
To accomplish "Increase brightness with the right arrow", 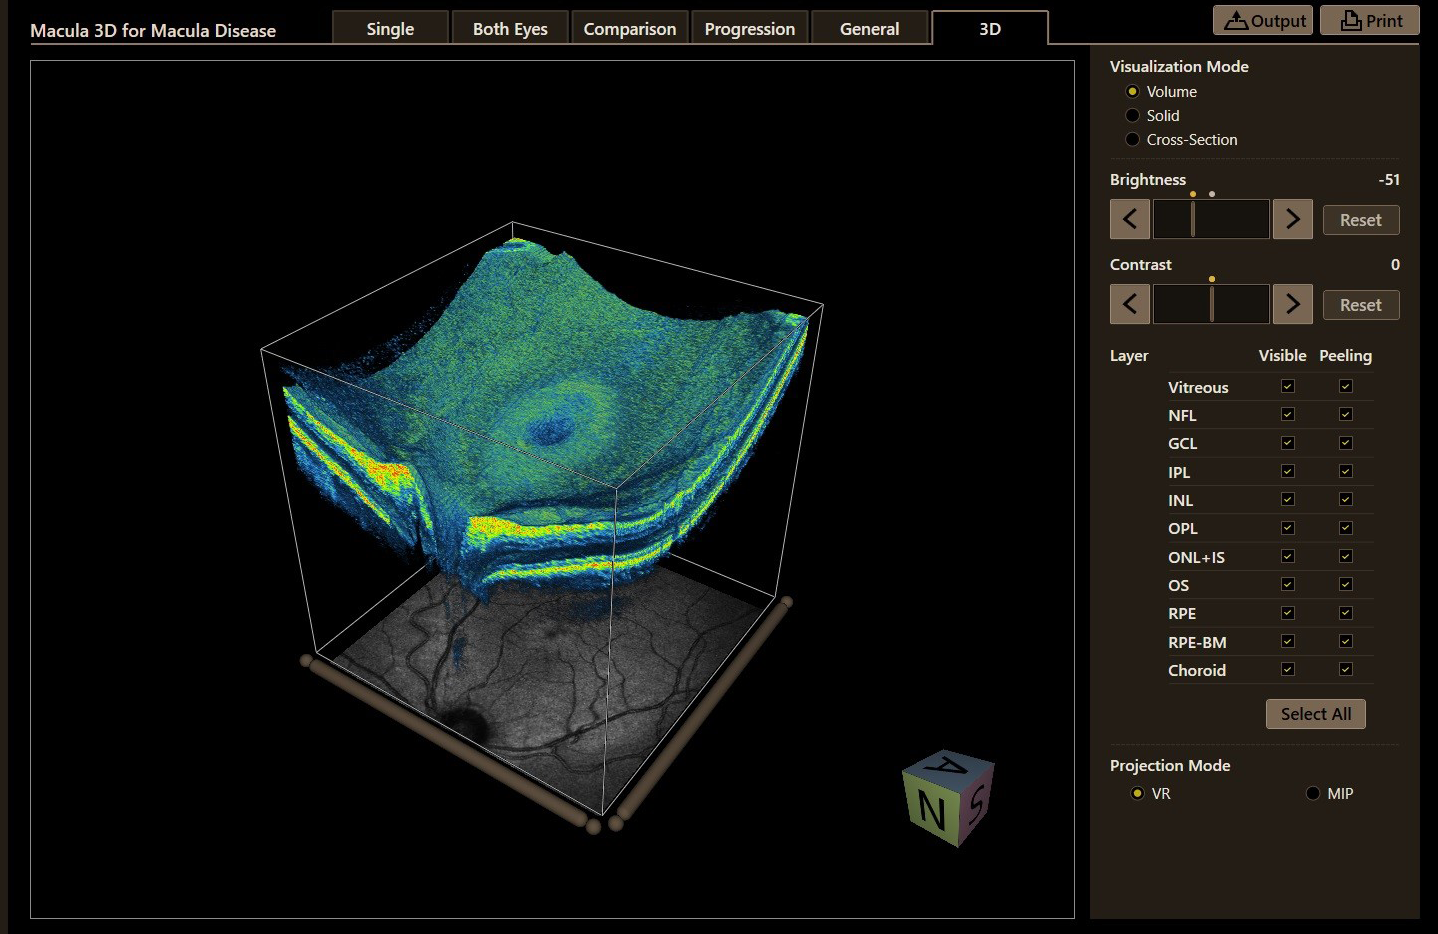I will pyautogui.click(x=1292, y=219).
